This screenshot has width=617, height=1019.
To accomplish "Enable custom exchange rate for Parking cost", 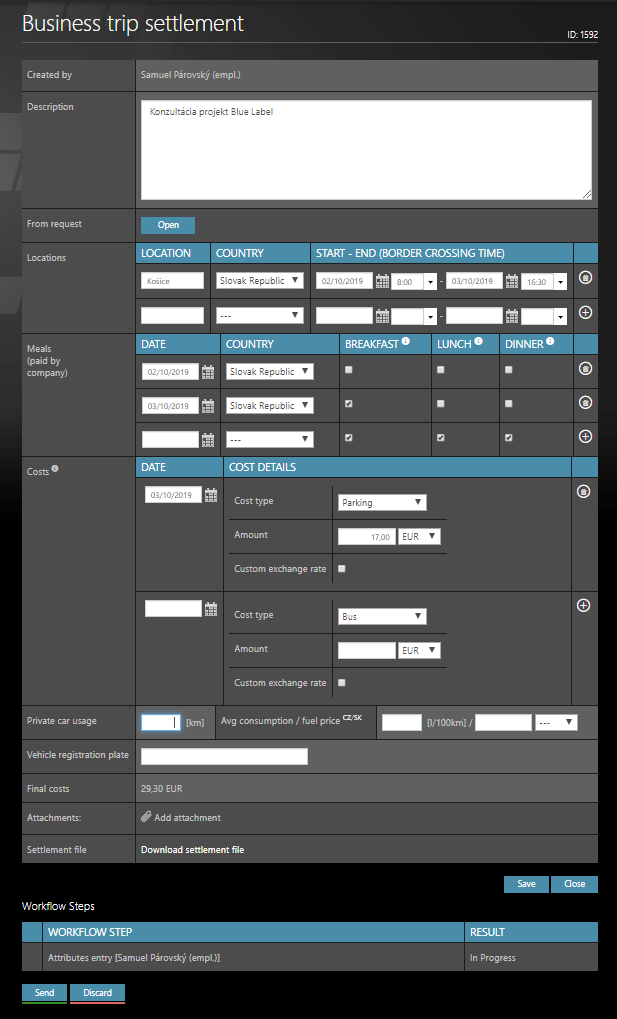I will pyautogui.click(x=342, y=569).
